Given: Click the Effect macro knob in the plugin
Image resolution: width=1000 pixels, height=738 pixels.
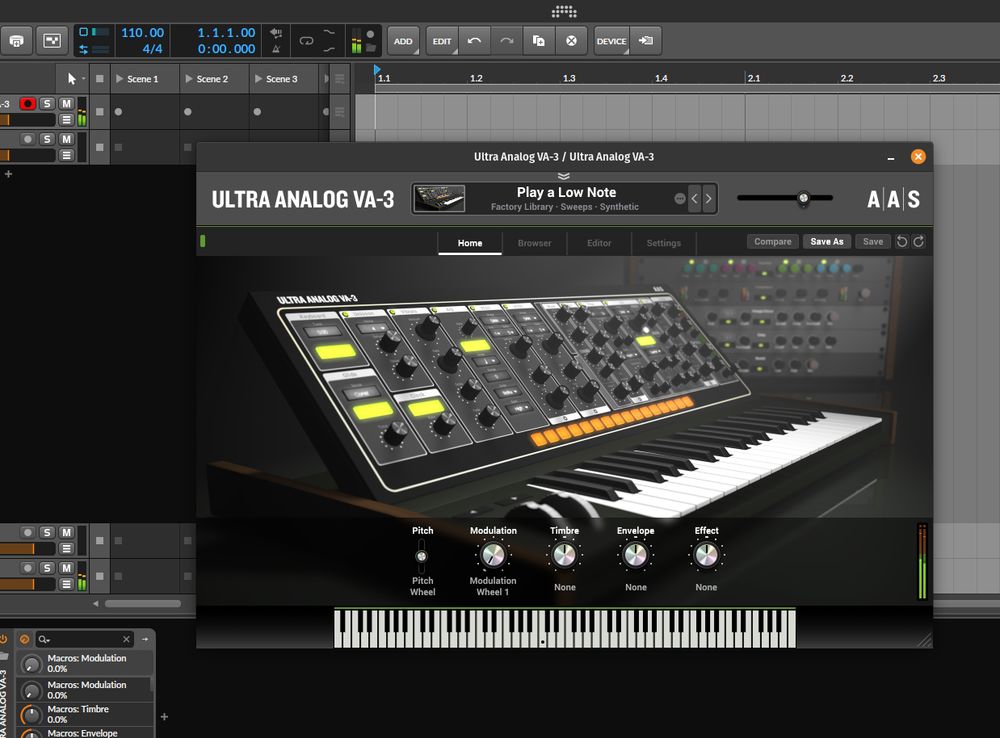Looking at the screenshot, I should coord(706,555).
